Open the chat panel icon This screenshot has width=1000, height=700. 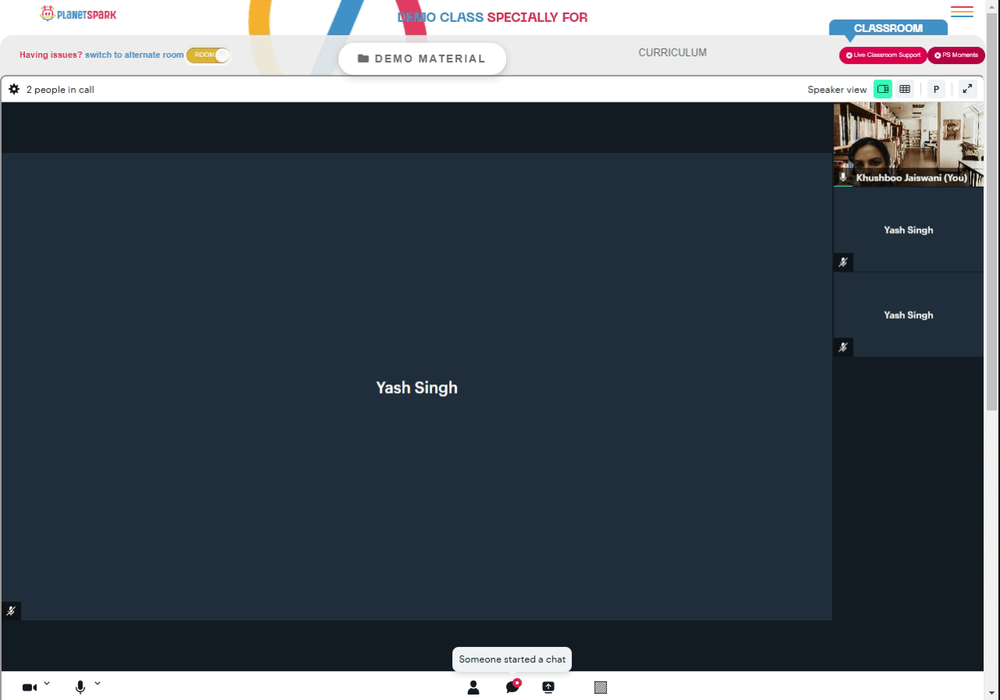coord(513,687)
